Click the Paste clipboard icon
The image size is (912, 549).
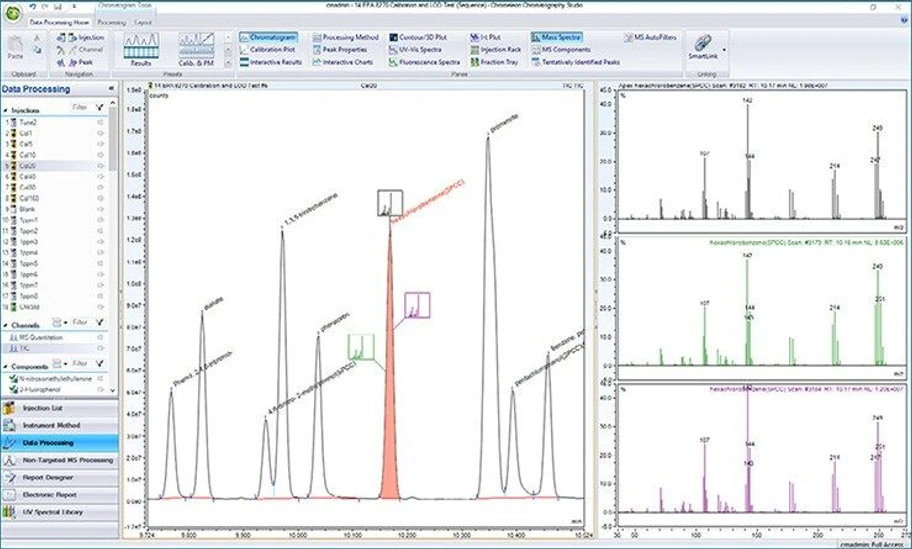(15, 46)
